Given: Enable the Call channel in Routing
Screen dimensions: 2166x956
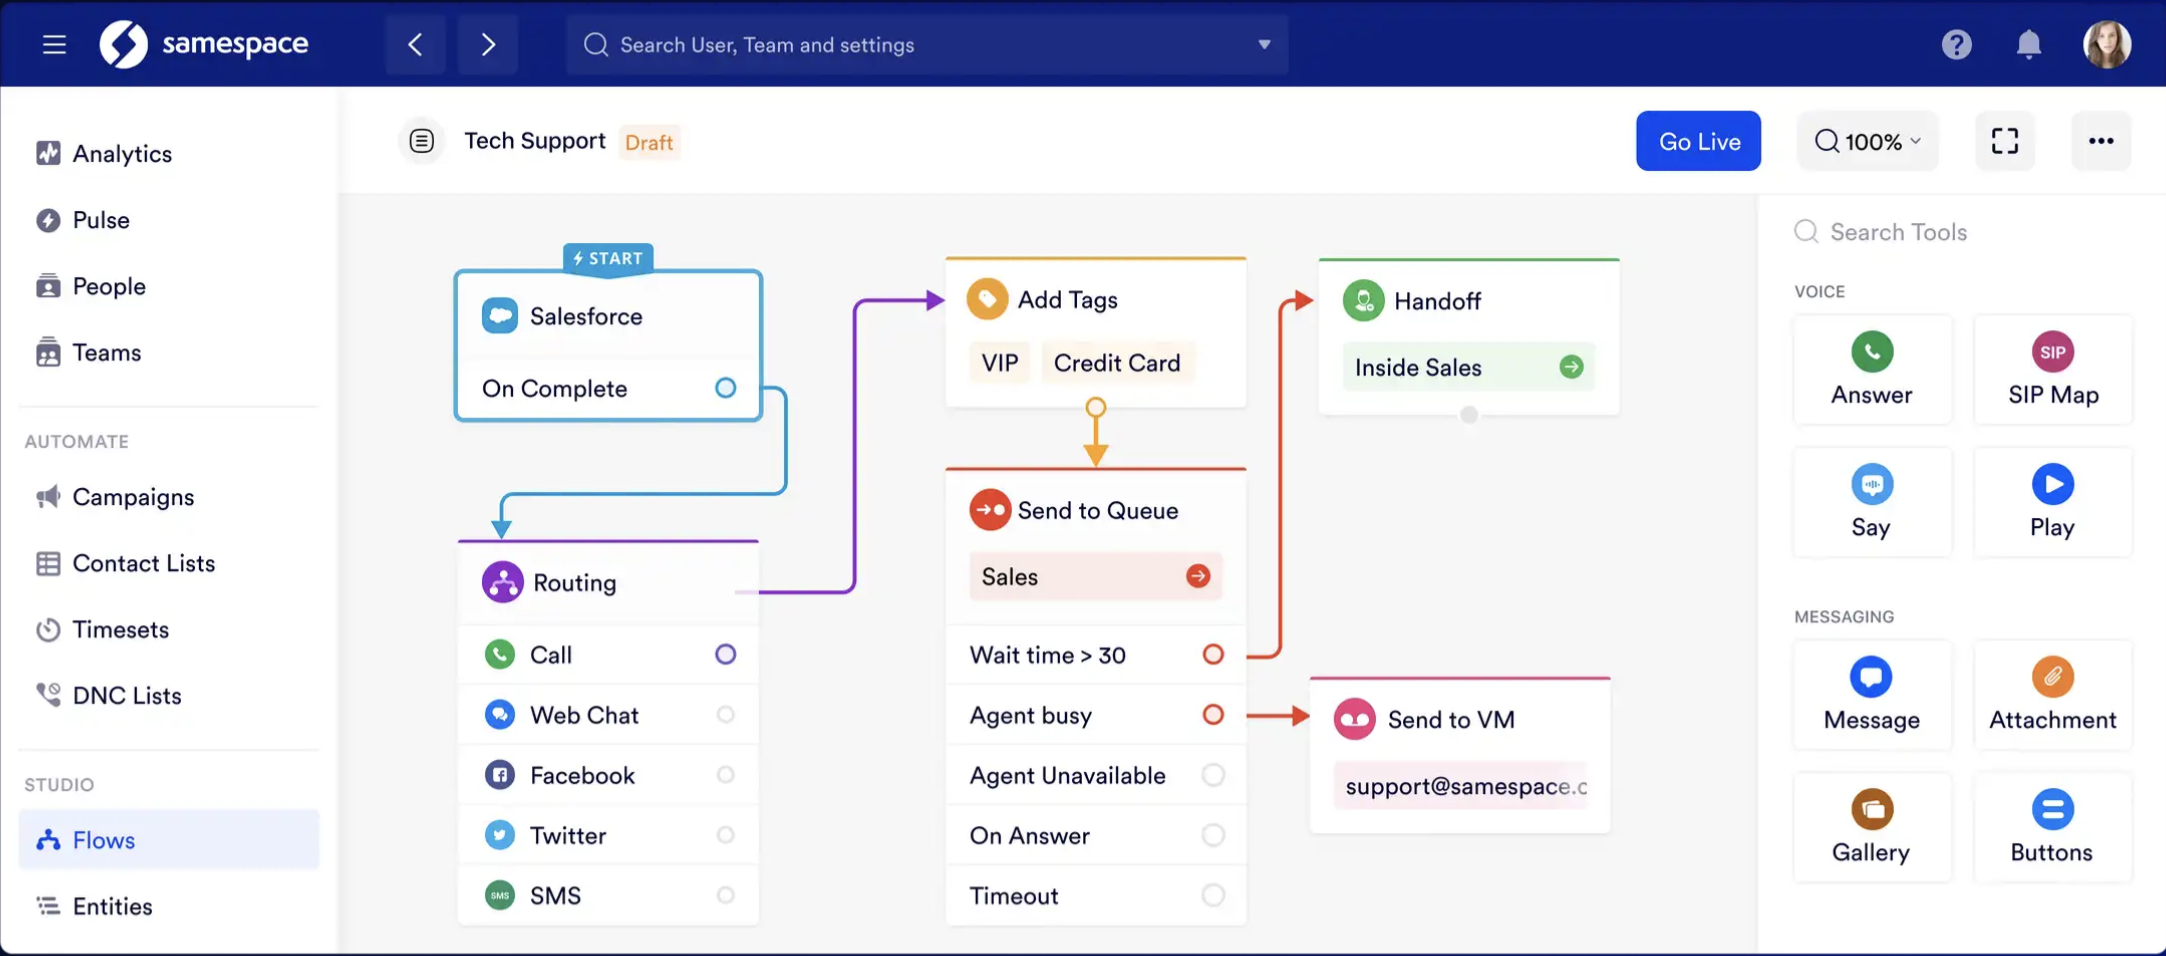Looking at the screenshot, I should tap(725, 654).
